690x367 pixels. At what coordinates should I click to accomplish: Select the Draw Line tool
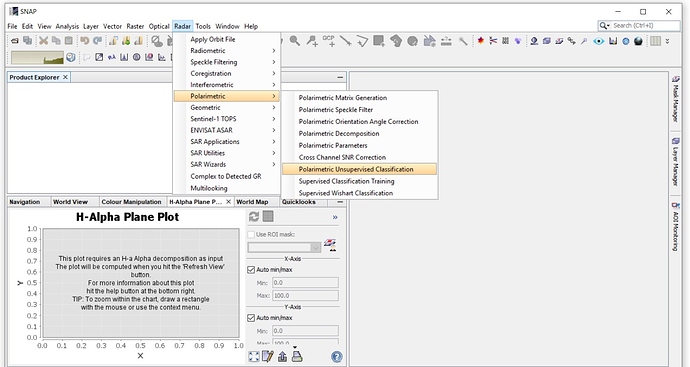[346, 41]
